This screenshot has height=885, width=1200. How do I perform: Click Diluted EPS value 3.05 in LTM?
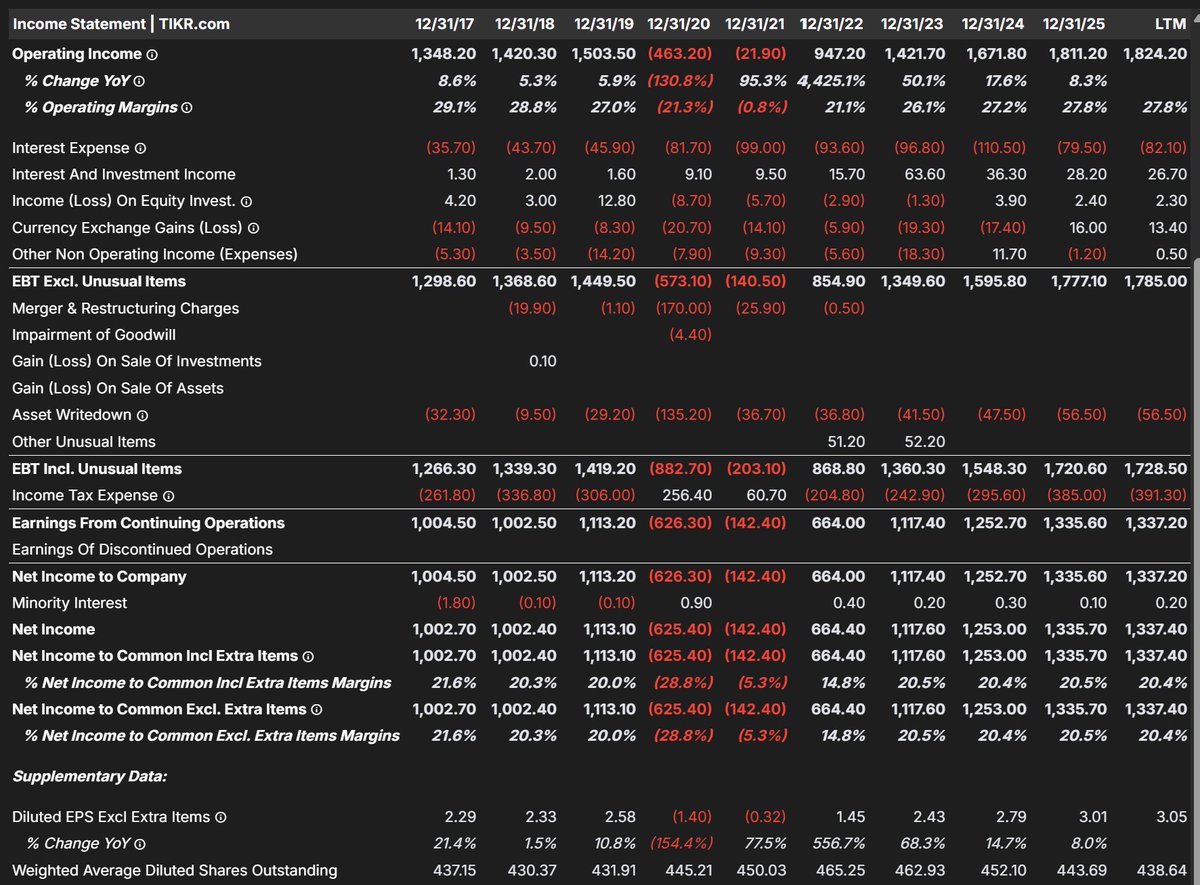click(x=1172, y=817)
